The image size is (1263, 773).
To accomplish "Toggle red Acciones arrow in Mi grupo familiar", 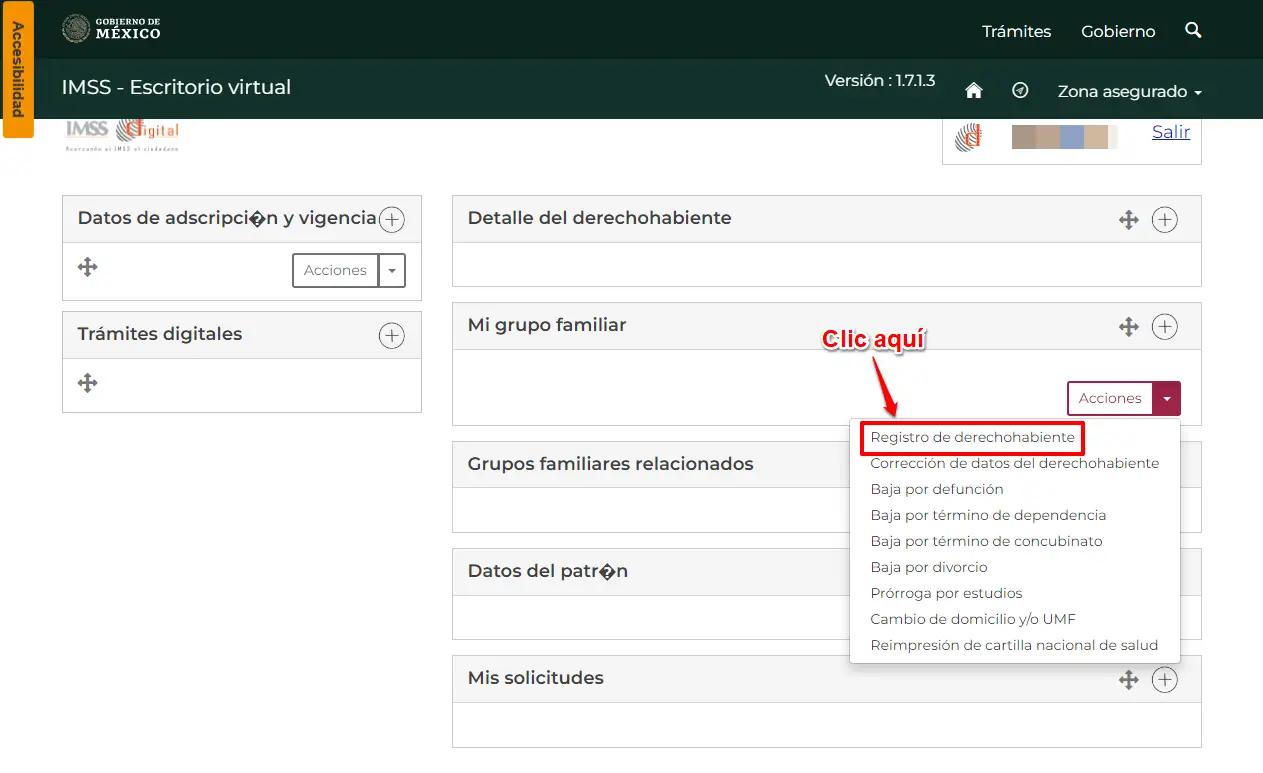I will (1167, 398).
